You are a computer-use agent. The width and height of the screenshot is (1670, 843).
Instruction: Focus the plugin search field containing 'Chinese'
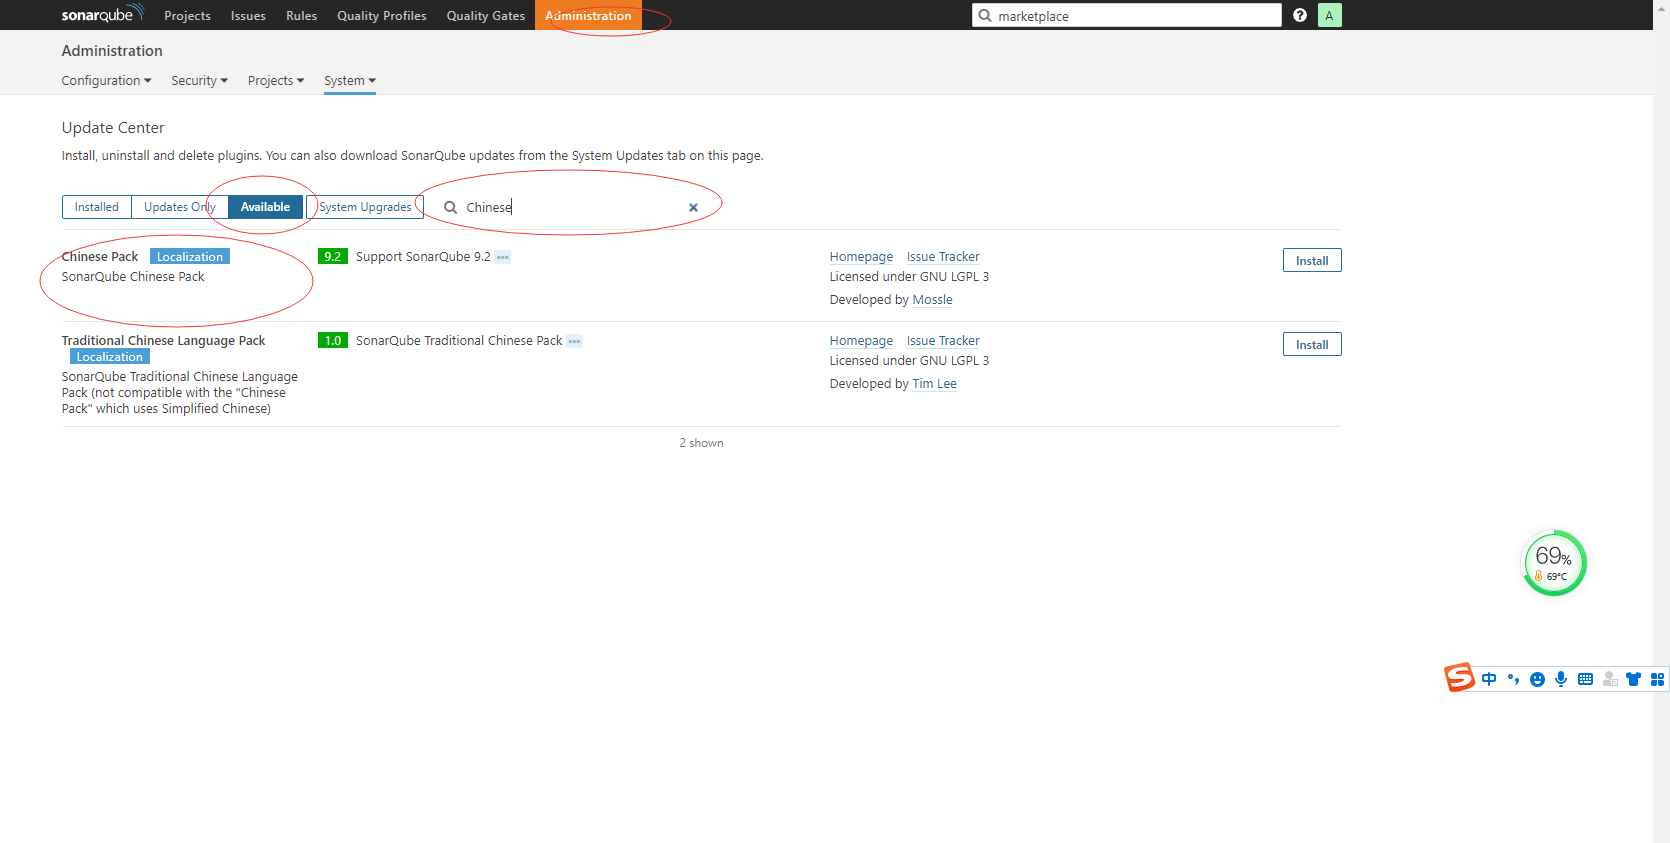pos(572,207)
